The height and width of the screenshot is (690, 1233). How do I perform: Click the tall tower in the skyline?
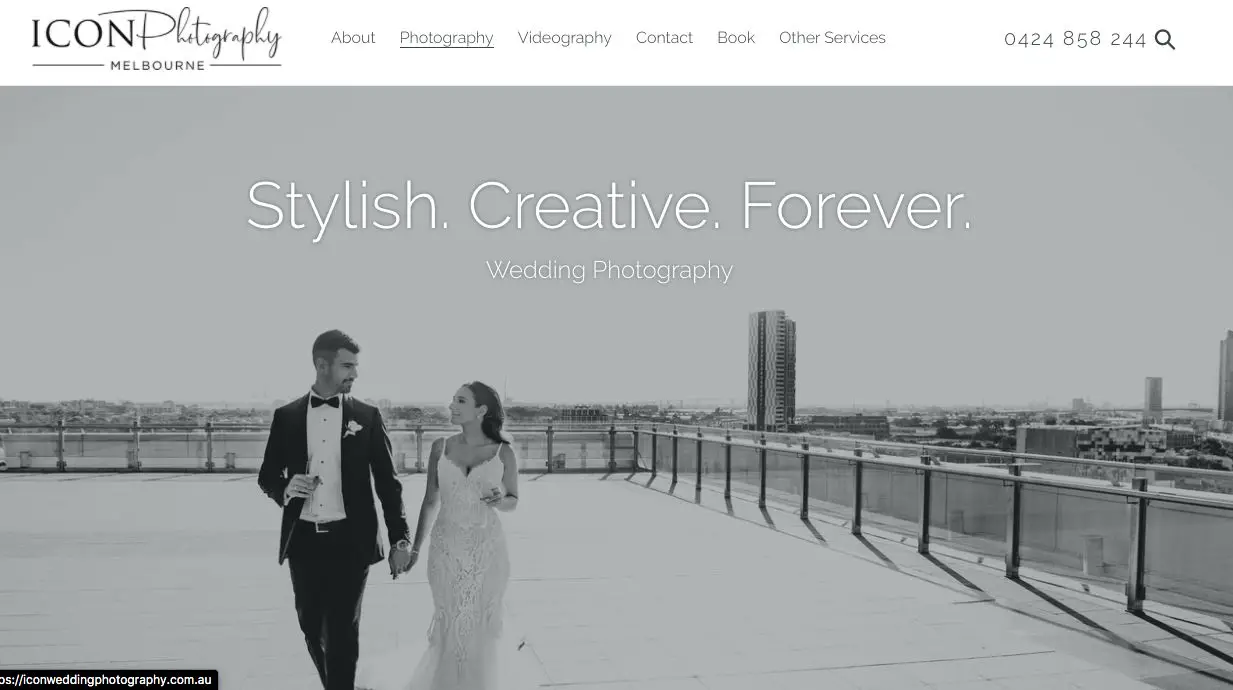771,370
